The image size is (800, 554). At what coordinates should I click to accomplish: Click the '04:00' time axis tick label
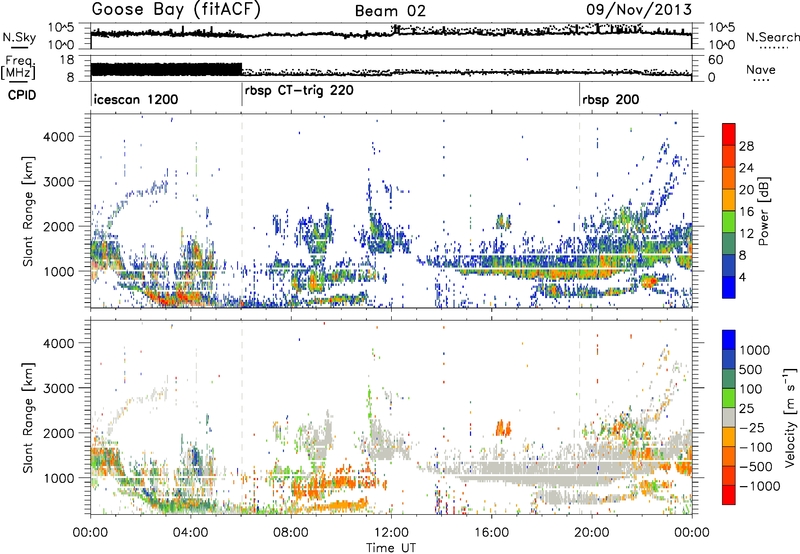click(x=191, y=533)
